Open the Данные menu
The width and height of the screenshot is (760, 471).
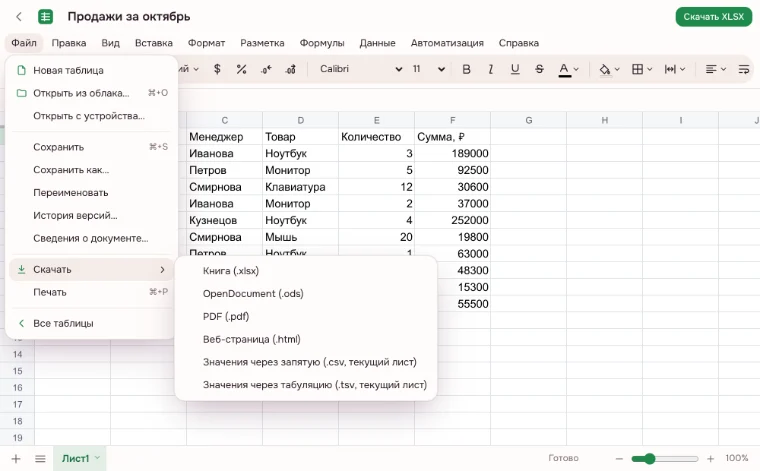coord(377,43)
